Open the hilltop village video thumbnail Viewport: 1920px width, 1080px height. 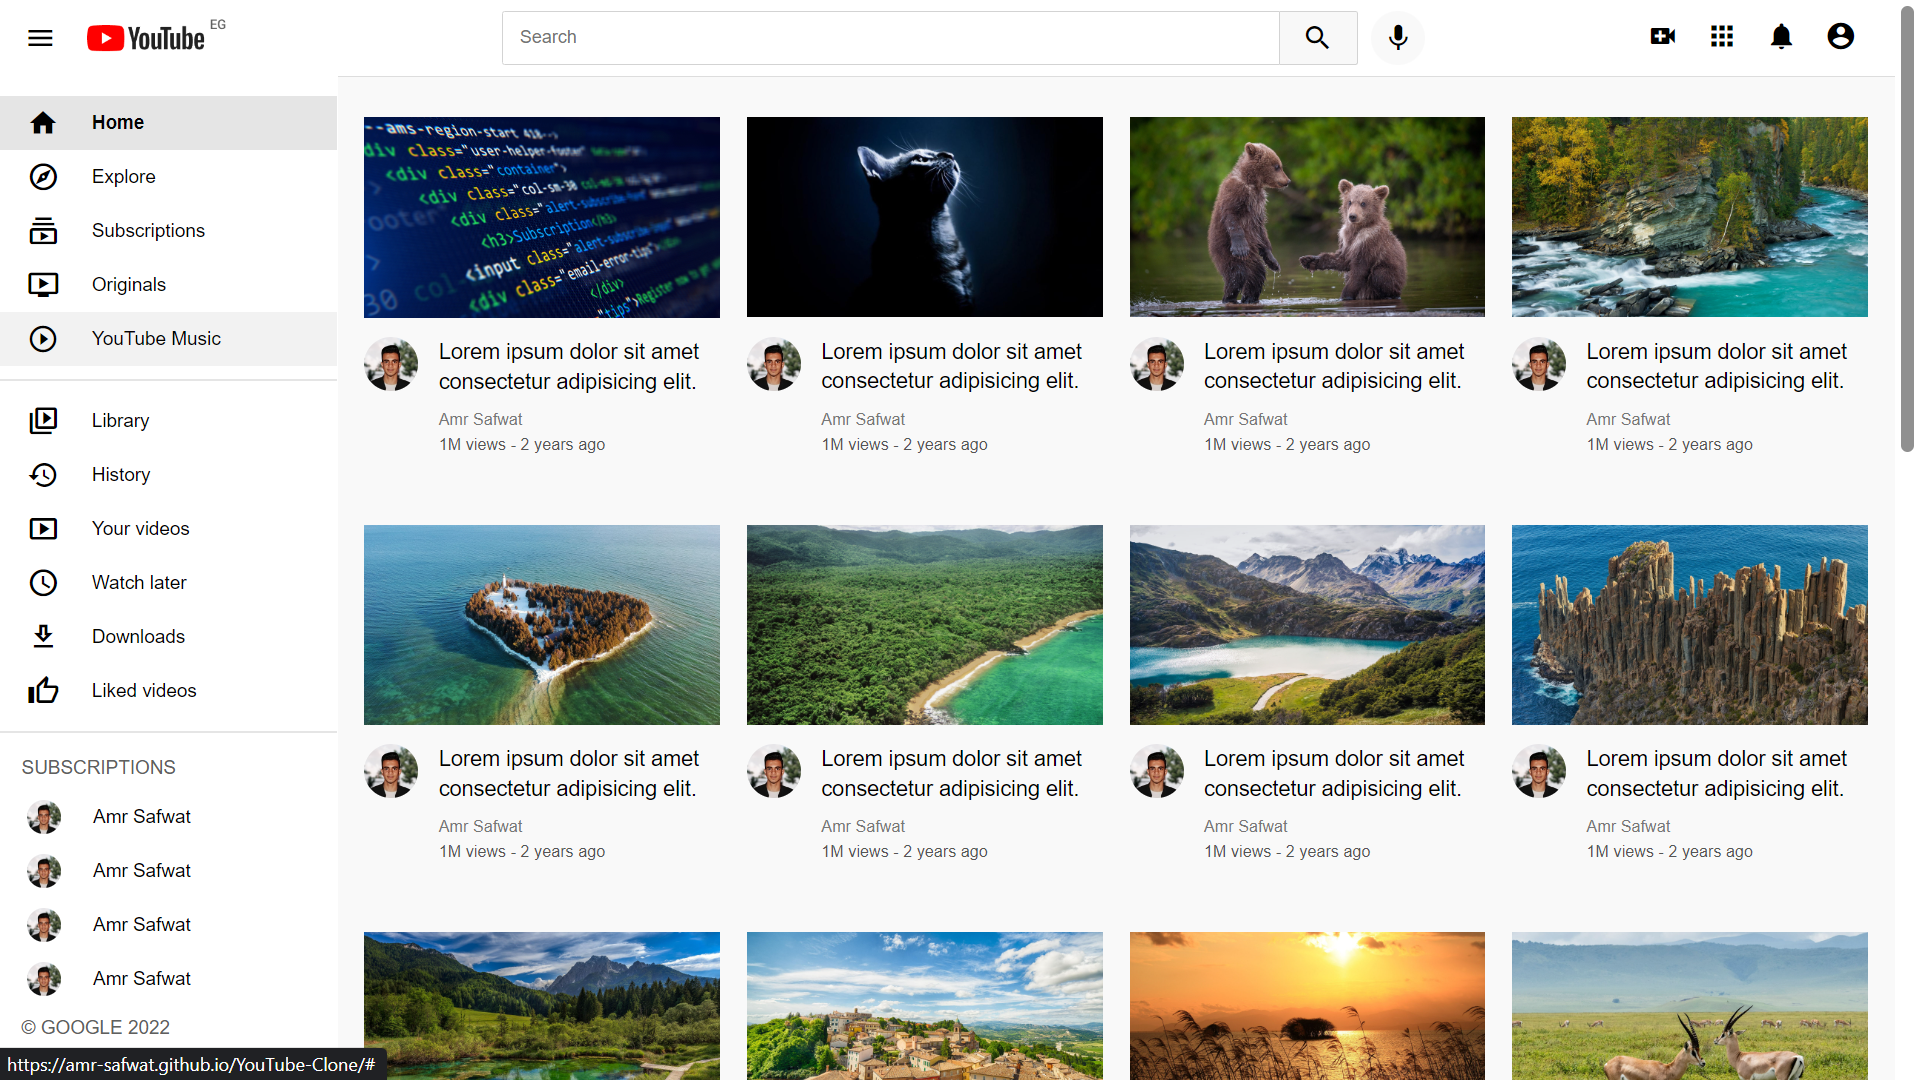[925, 1006]
